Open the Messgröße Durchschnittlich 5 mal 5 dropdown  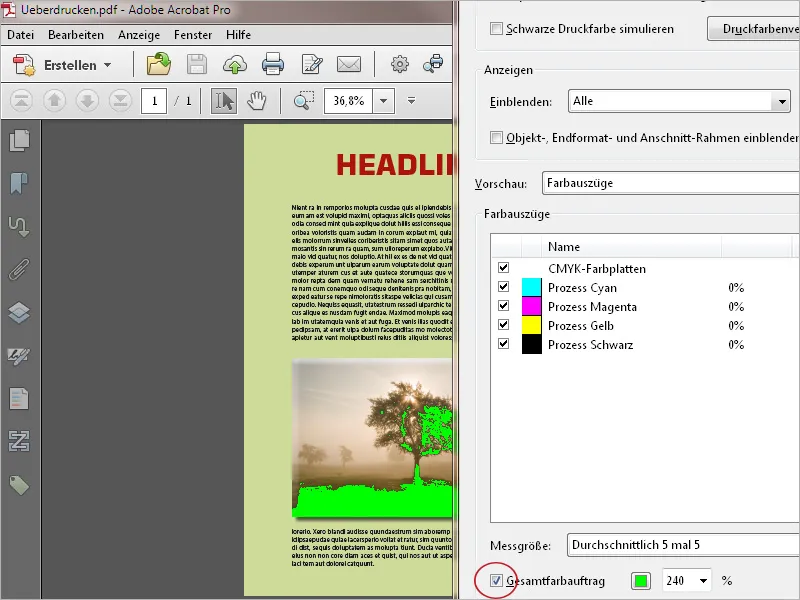[683, 545]
